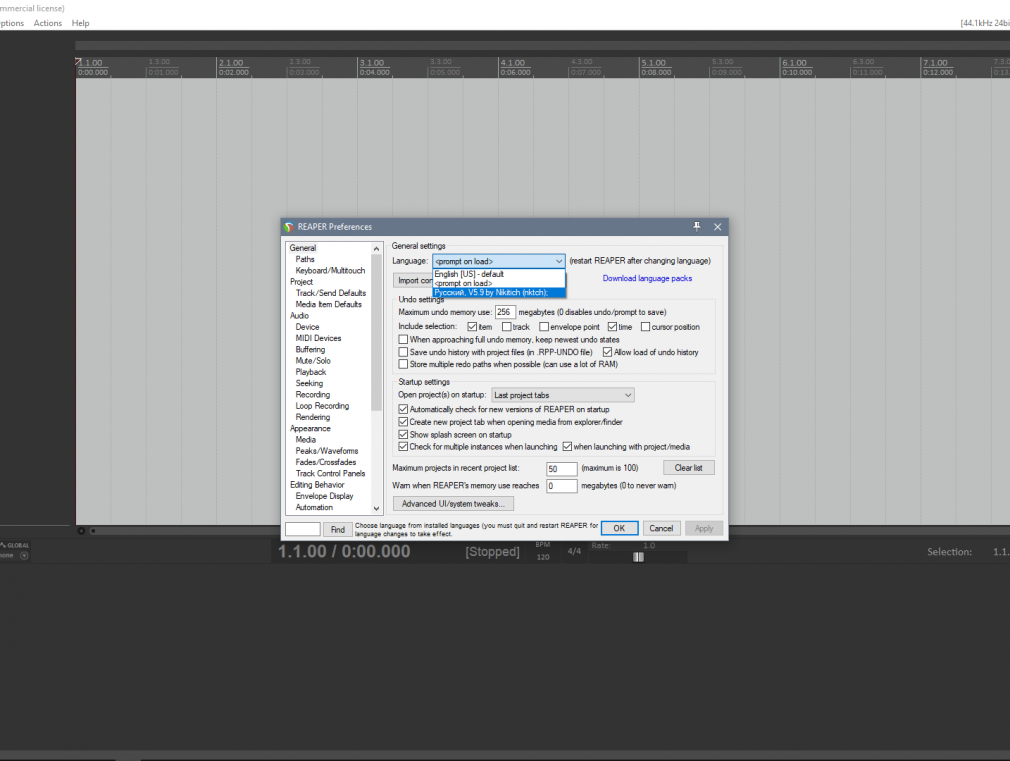The height and width of the screenshot is (761, 1010).
Task: Select Project in the preferences tree
Action: coord(301,282)
